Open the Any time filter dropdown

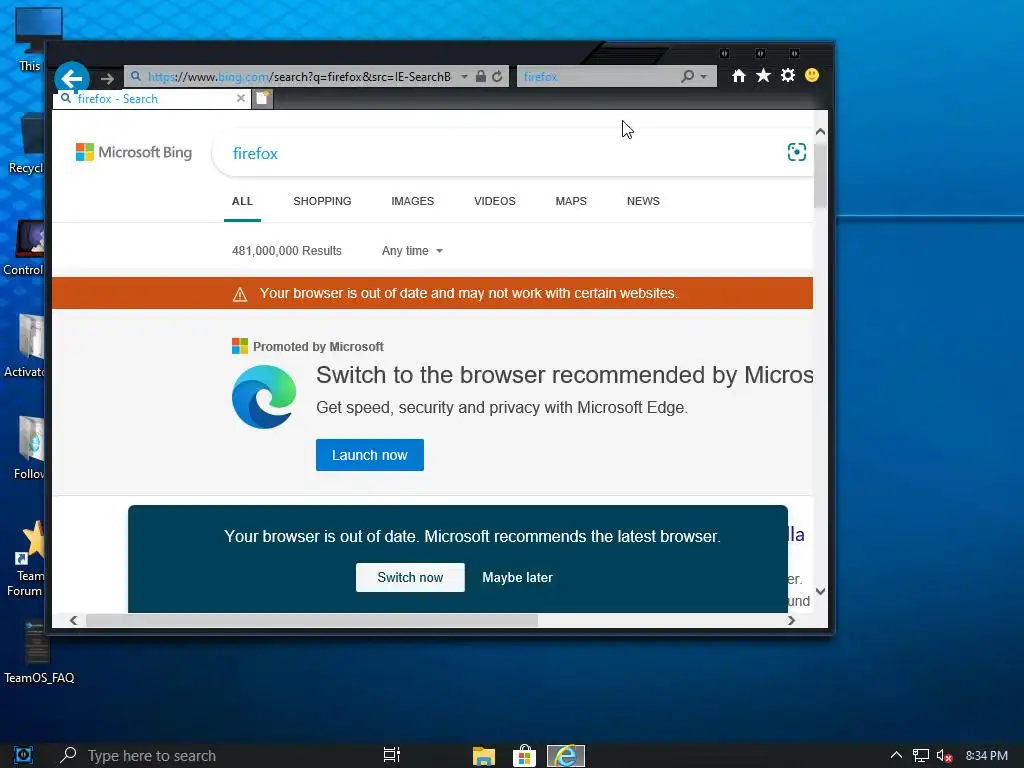click(x=412, y=251)
